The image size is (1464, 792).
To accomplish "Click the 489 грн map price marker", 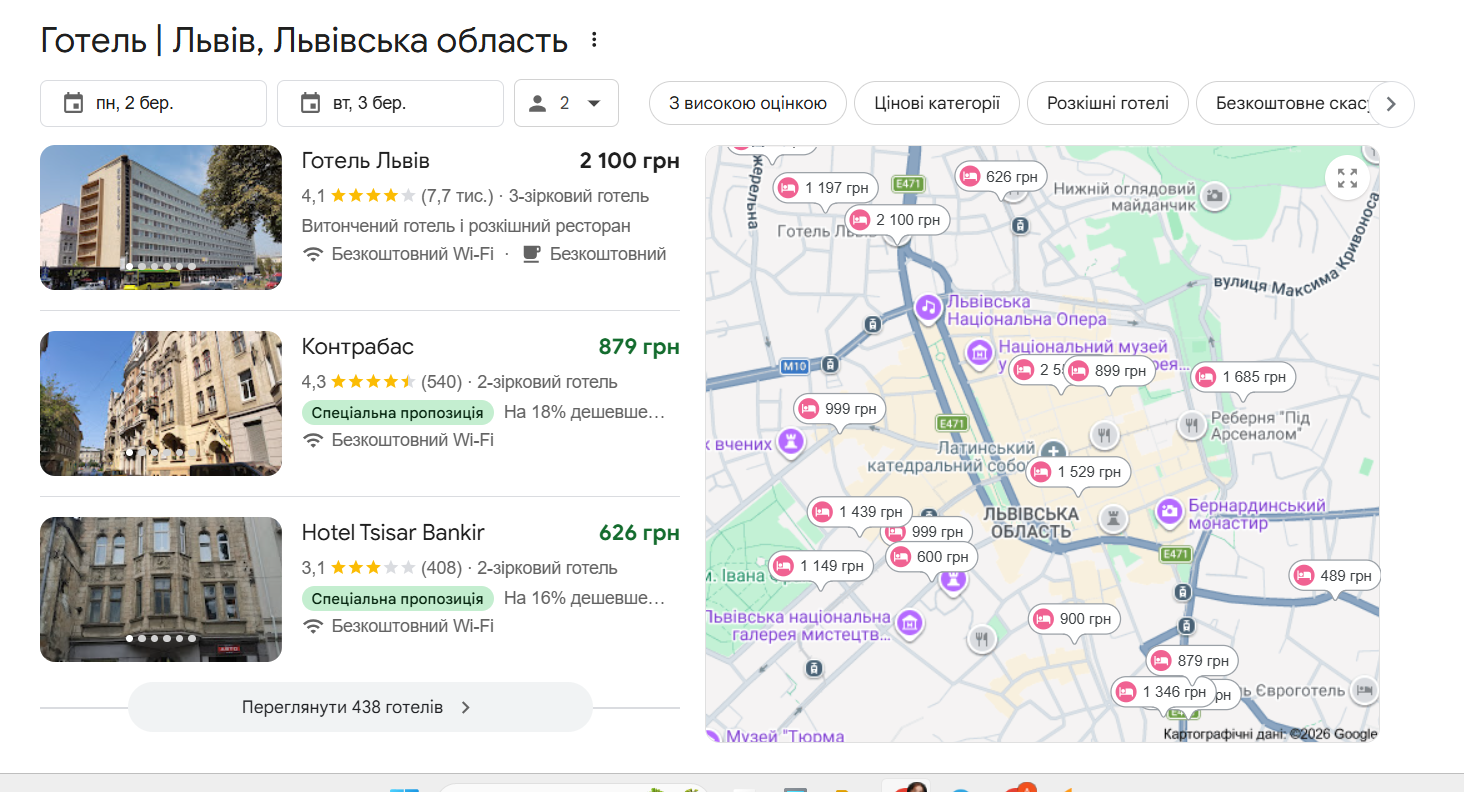I will point(1335,576).
